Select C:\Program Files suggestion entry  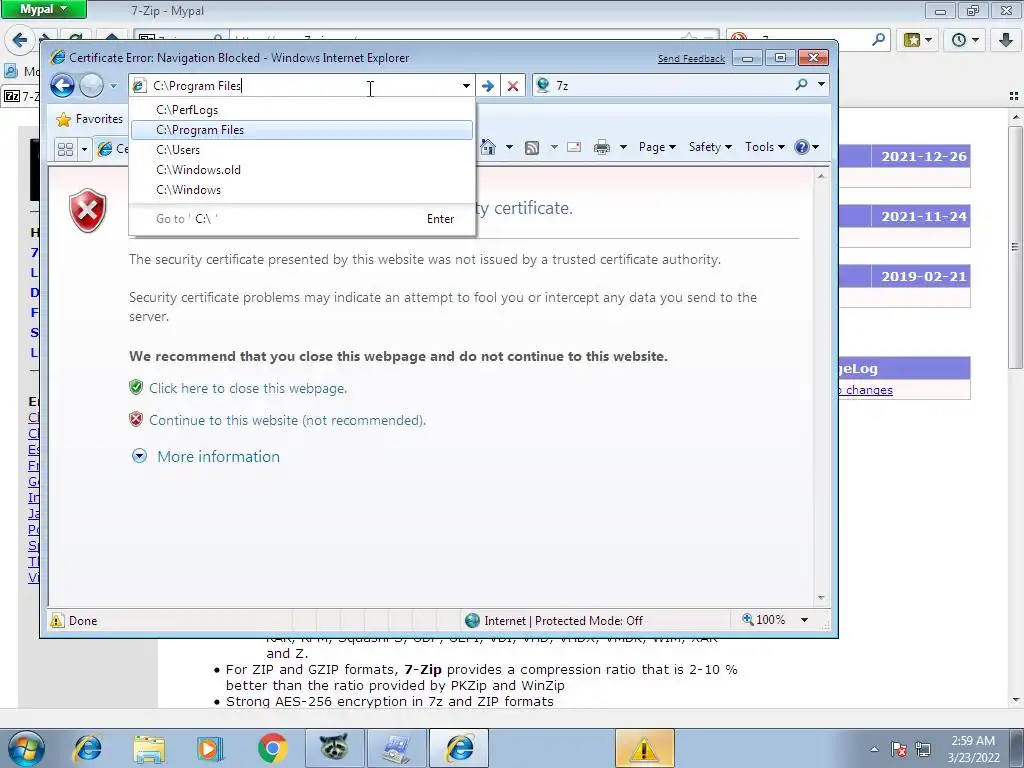click(x=302, y=130)
